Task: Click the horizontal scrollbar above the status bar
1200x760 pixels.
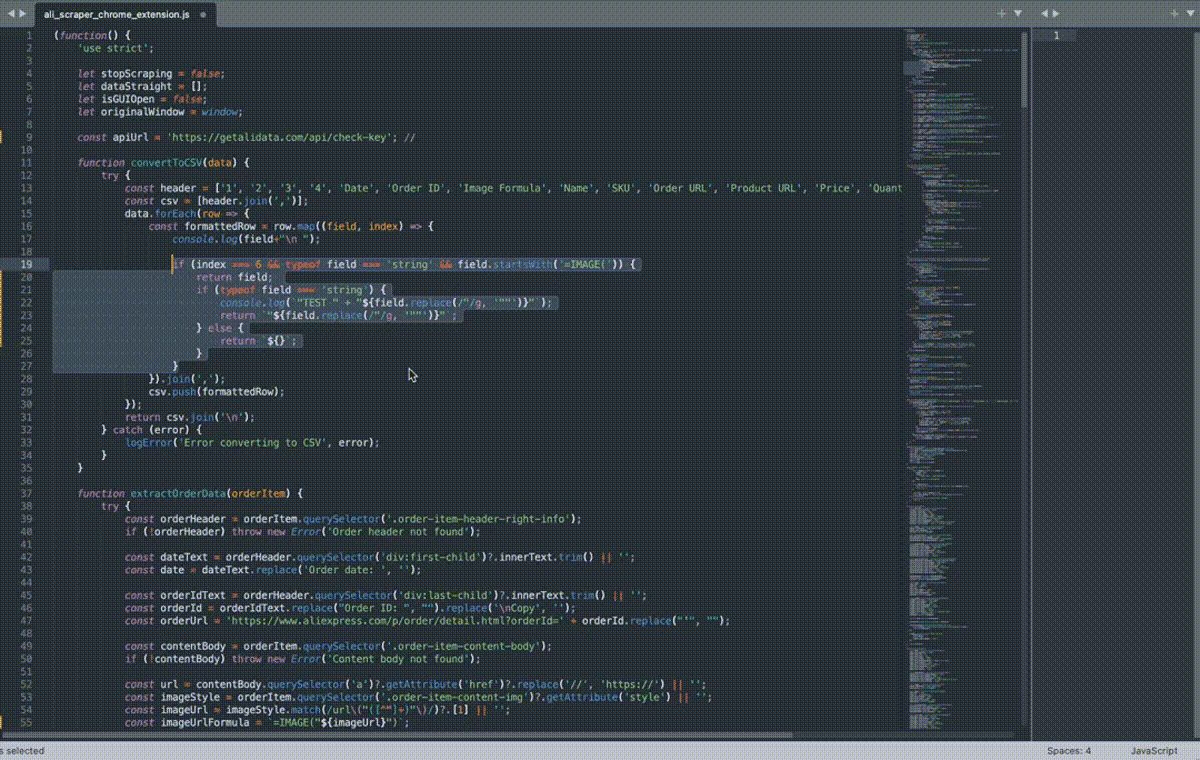Action: (x=400, y=735)
